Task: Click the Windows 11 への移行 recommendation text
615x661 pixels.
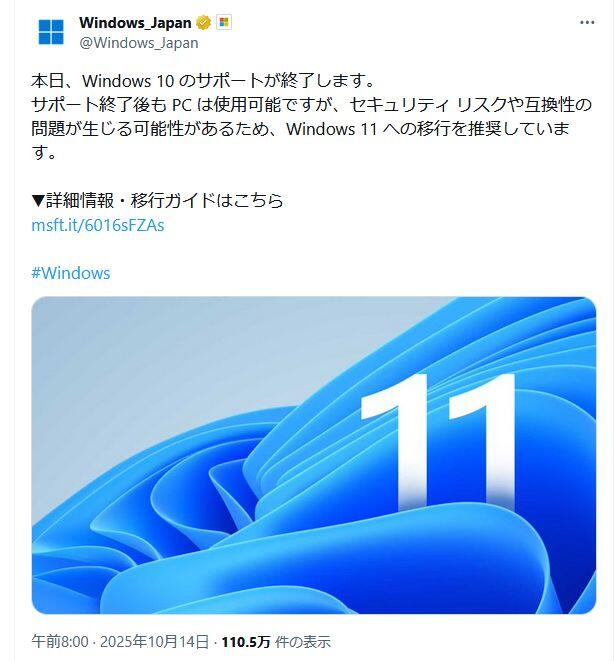Action: tap(428, 129)
